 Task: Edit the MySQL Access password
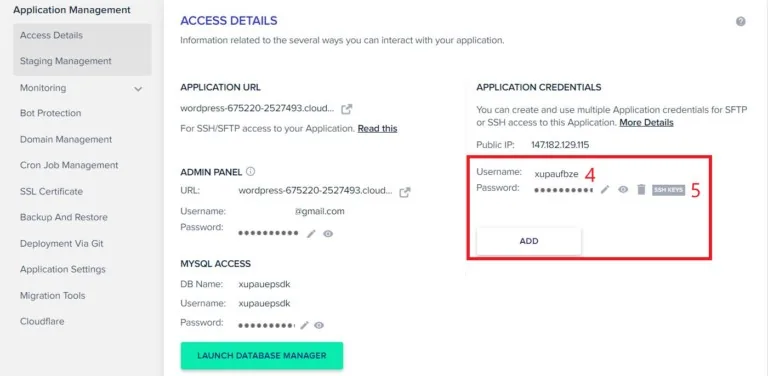(x=304, y=325)
